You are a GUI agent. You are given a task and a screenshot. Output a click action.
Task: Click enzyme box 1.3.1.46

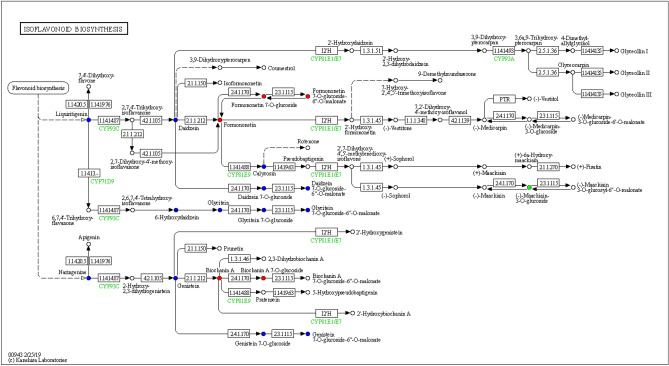pyautogui.click(x=239, y=259)
